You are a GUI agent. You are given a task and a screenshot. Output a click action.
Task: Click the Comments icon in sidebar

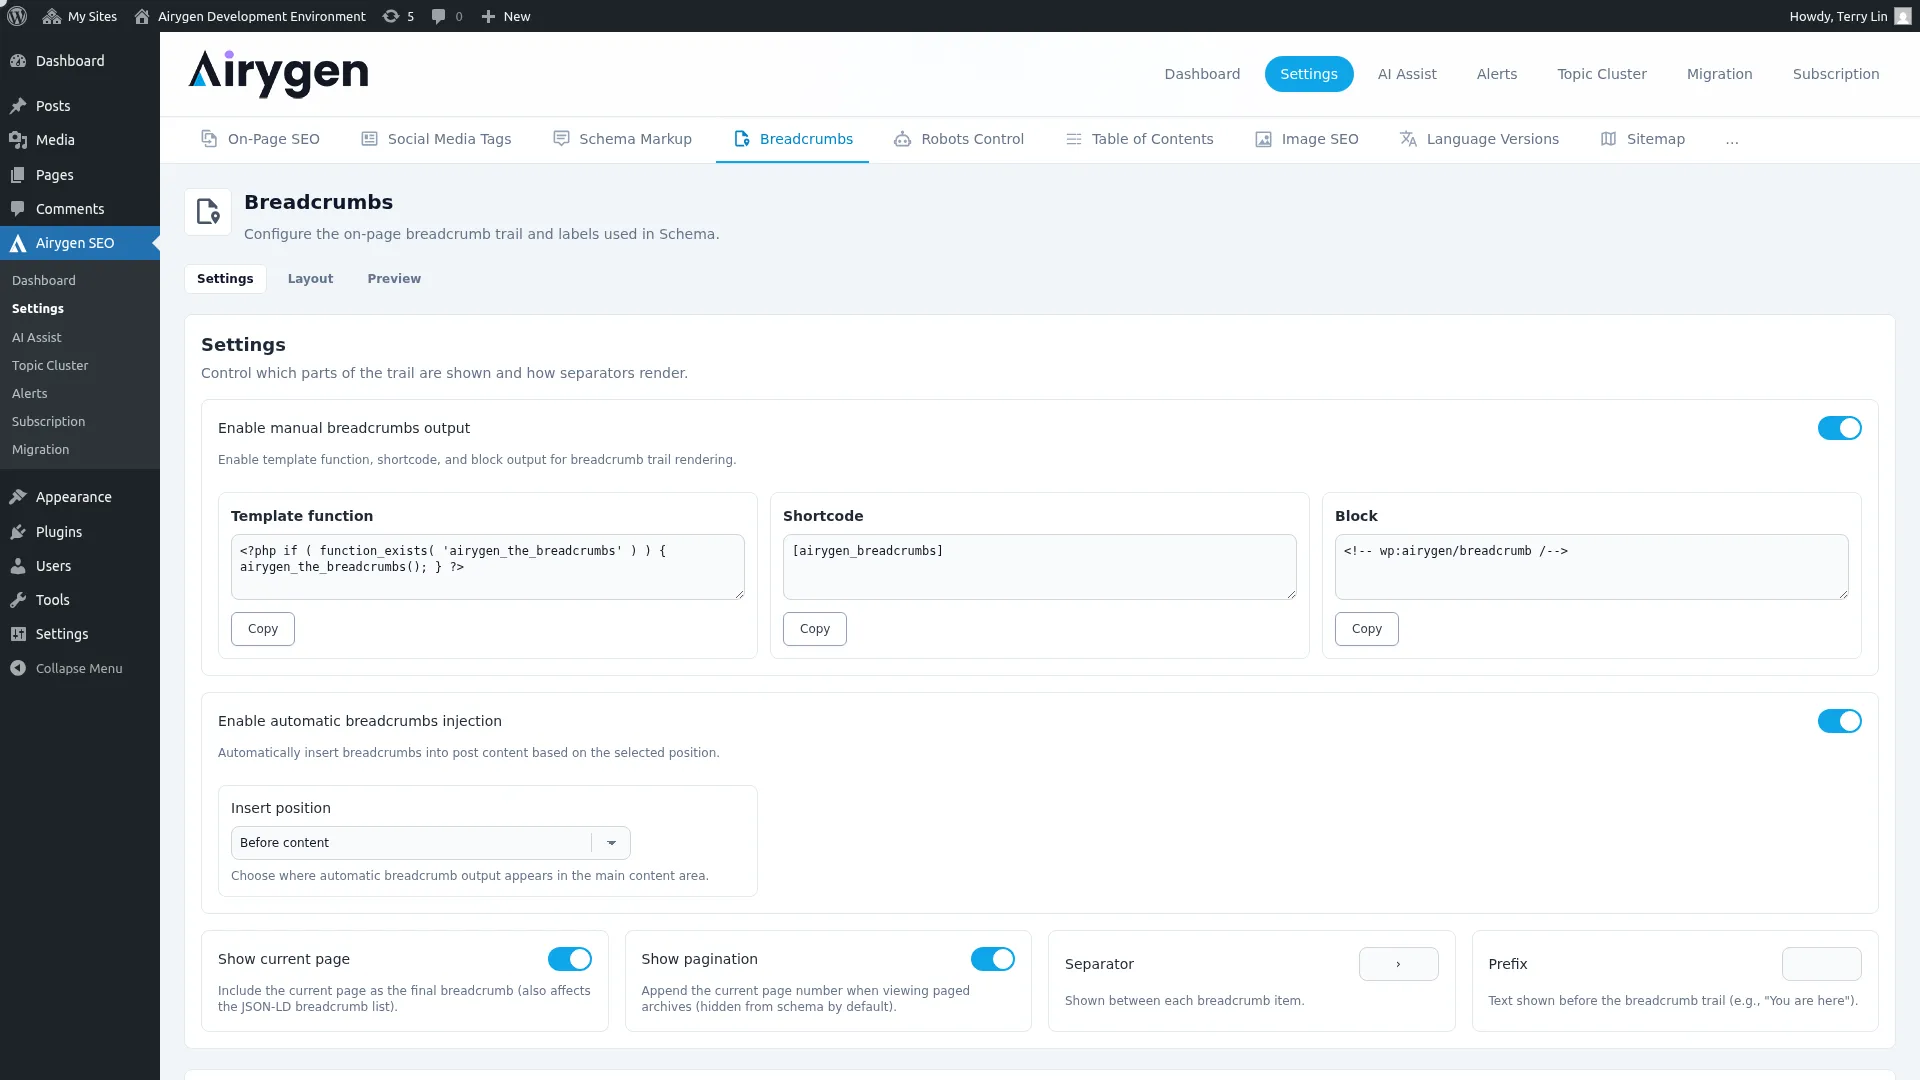coord(18,209)
